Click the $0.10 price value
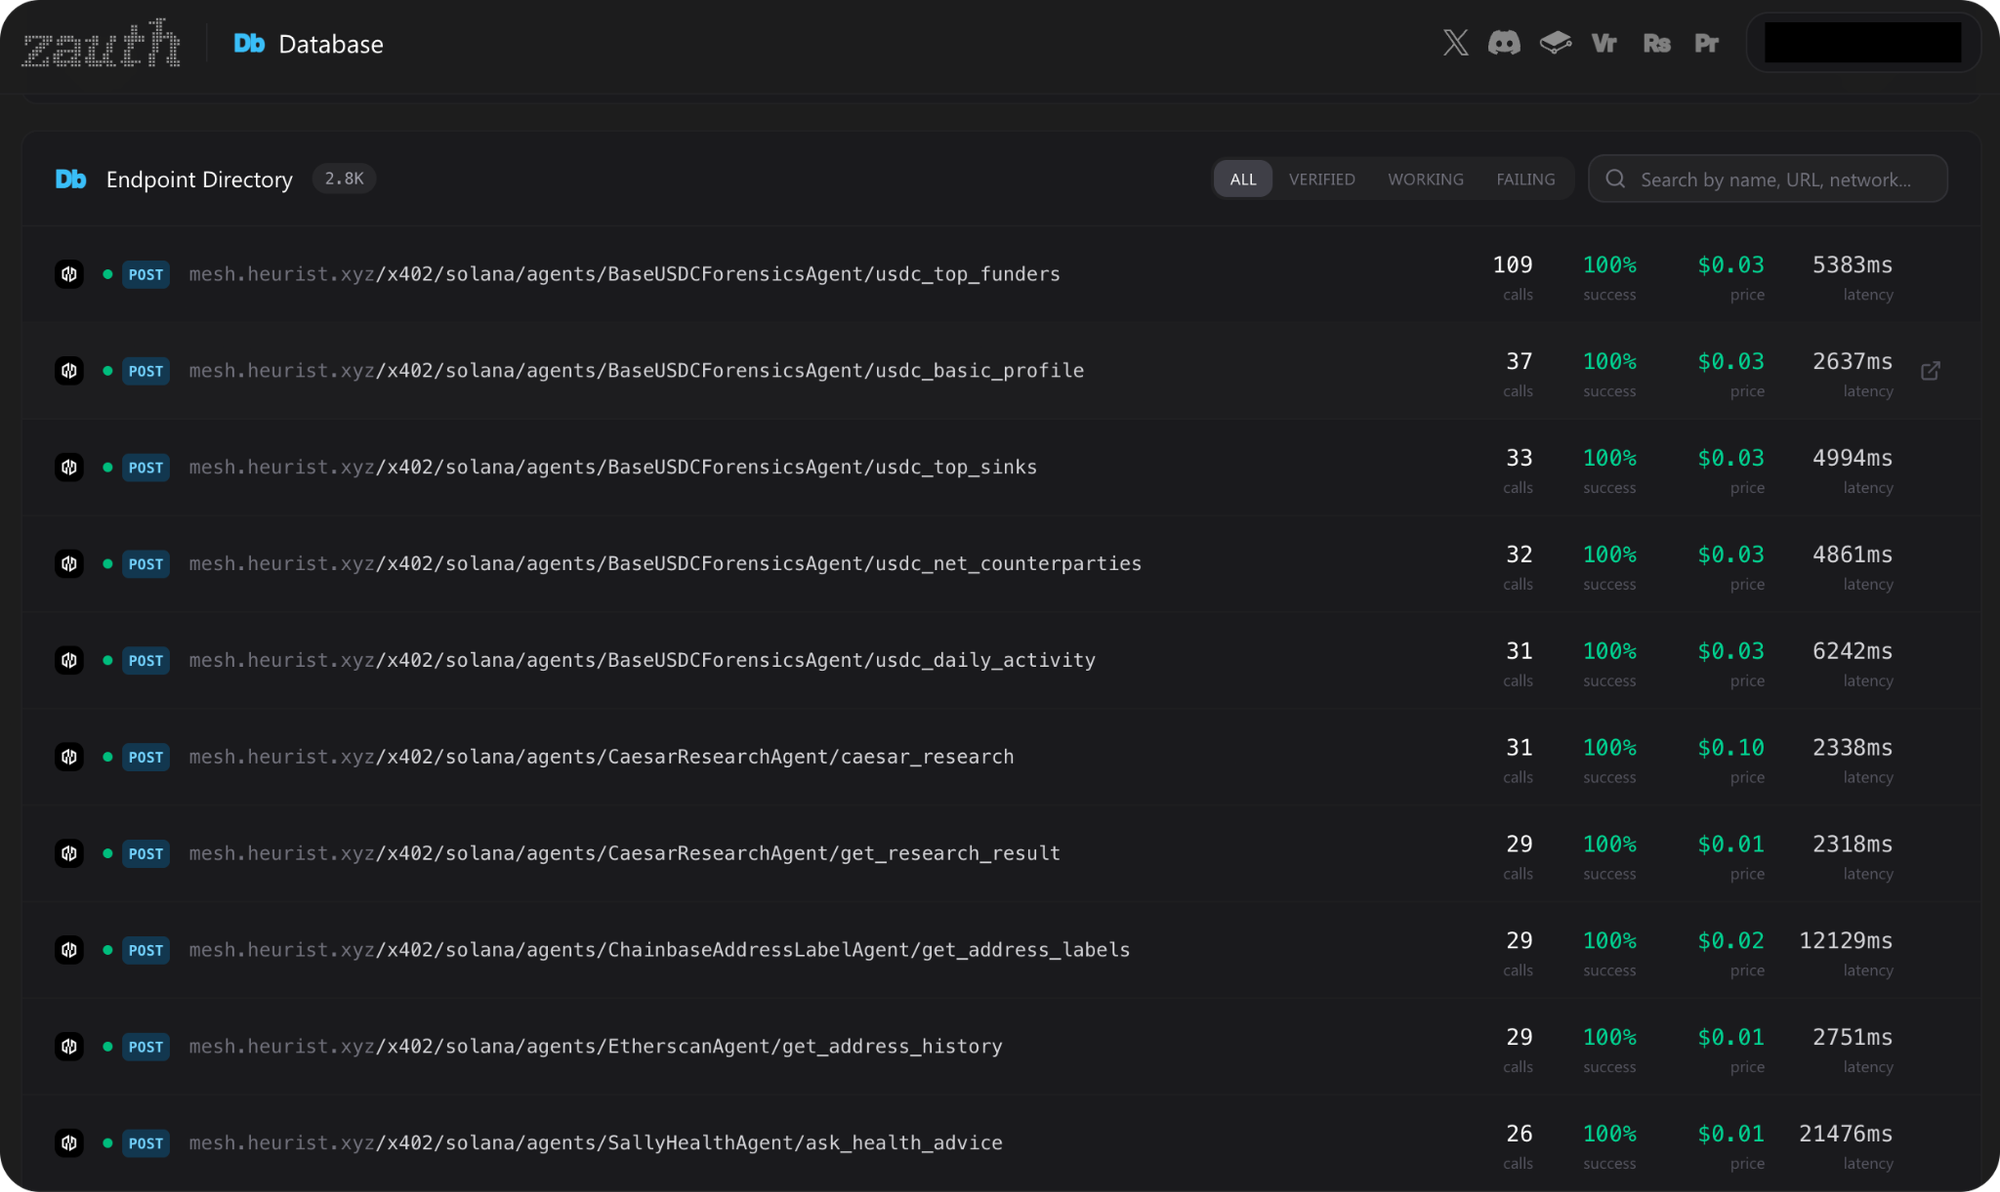 pos(1731,748)
